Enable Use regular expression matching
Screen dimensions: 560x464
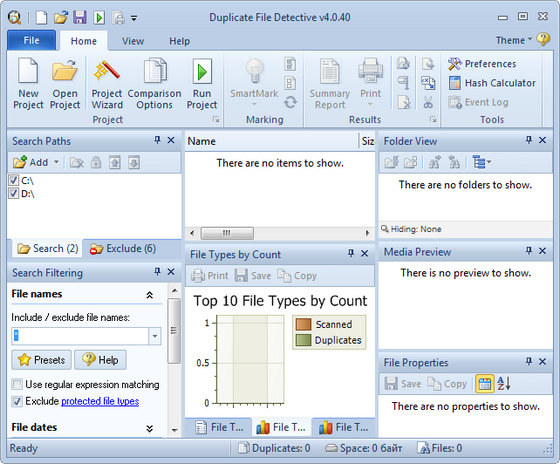(x=16, y=384)
